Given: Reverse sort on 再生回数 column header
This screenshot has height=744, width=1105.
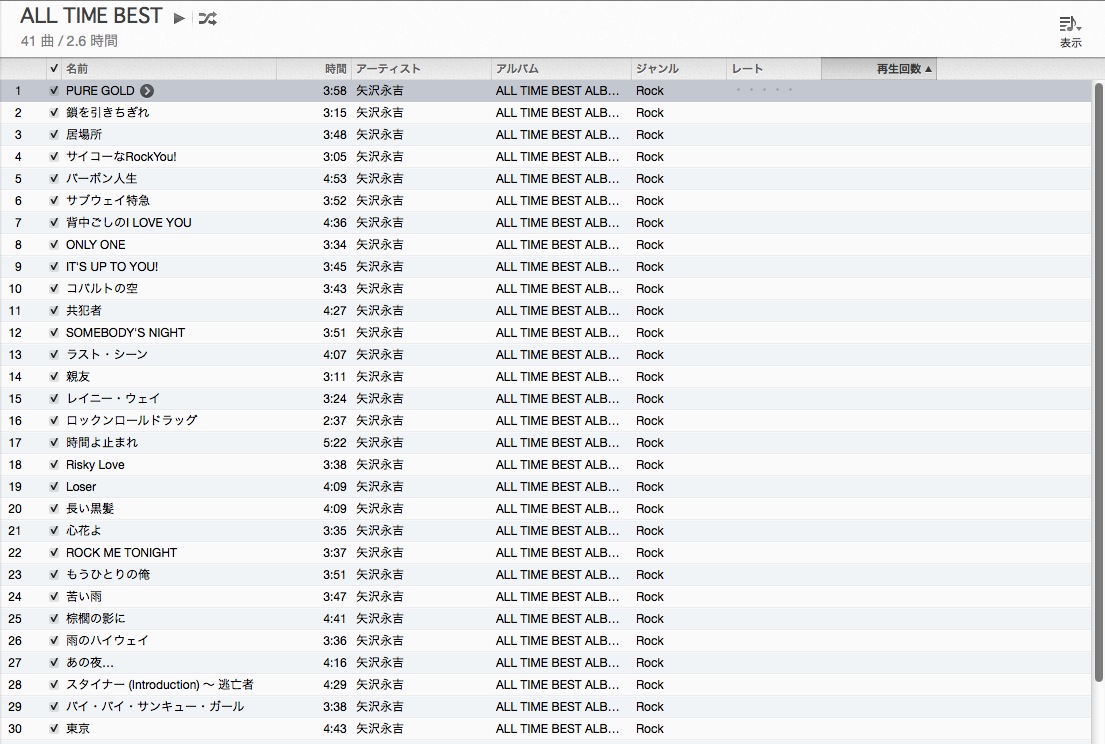Looking at the screenshot, I should (x=879, y=68).
